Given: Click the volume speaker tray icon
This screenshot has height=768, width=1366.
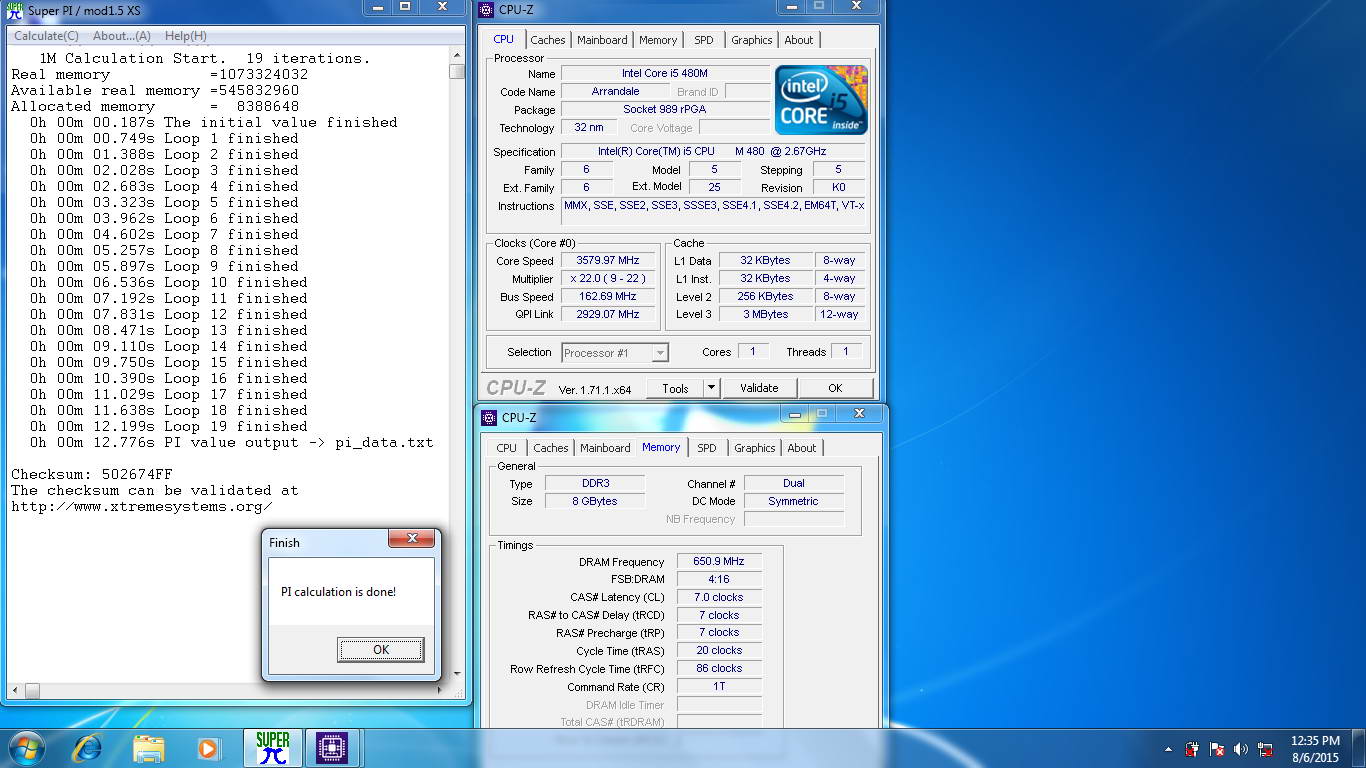Looking at the screenshot, I should click(1241, 749).
